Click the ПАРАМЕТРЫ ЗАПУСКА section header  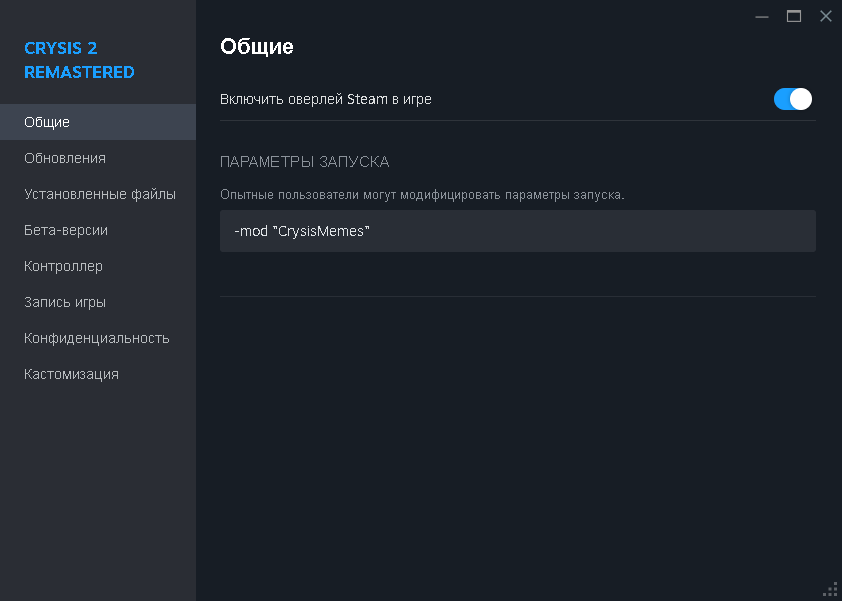[x=304, y=161]
